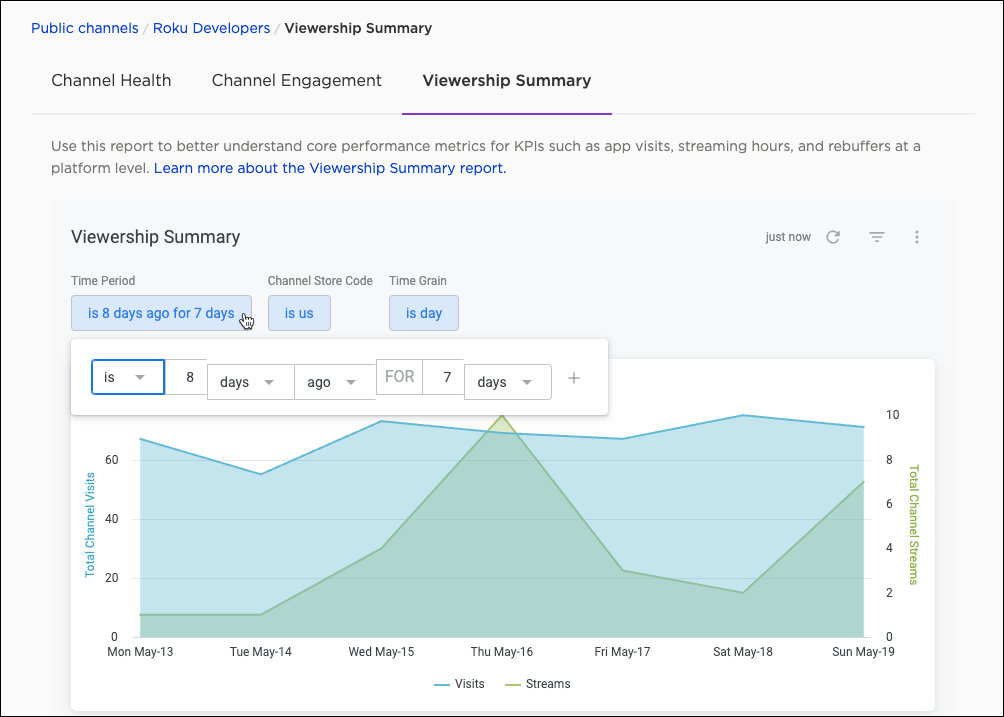
Task: Click the refresh report icon
Action: coord(833,237)
